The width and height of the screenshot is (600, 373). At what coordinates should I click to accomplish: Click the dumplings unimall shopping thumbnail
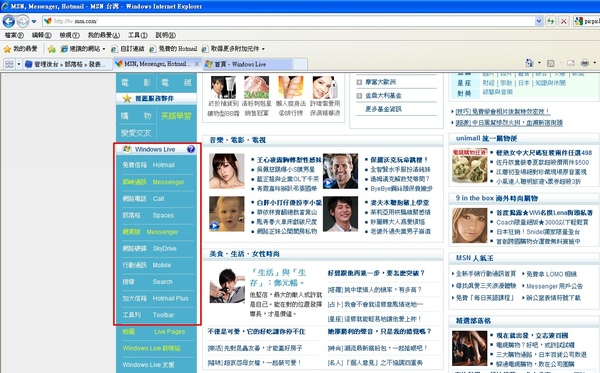(x=470, y=165)
